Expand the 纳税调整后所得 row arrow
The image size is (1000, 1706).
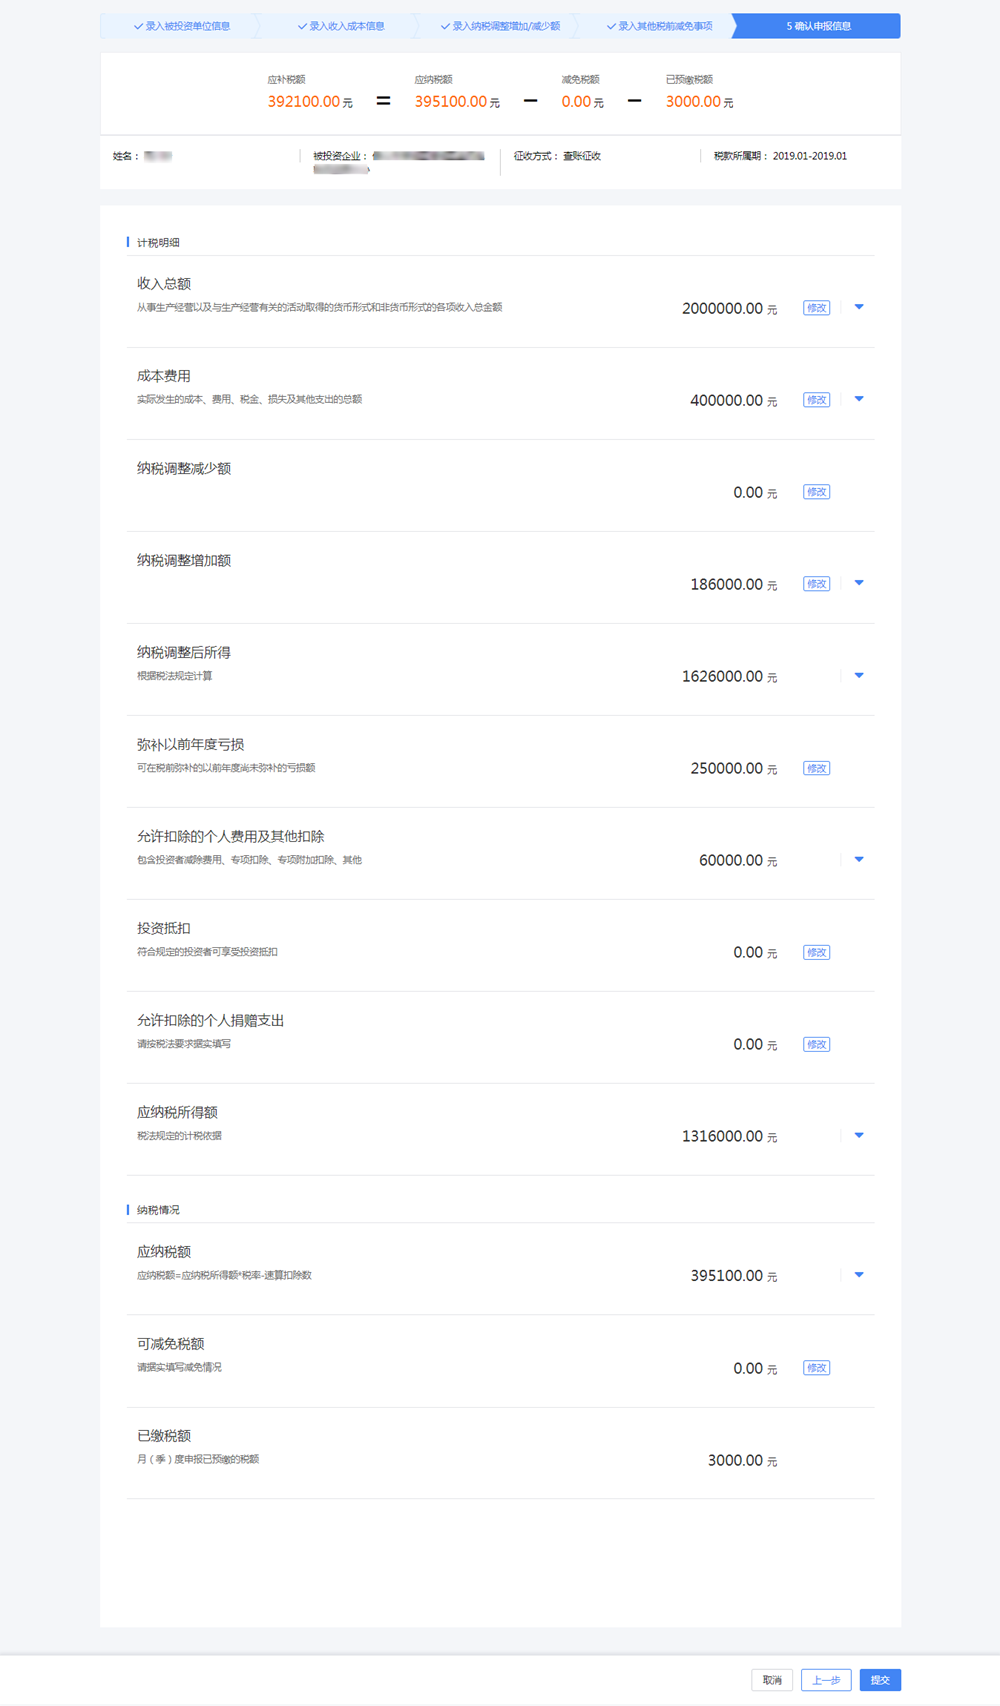pyautogui.click(x=859, y=676)
